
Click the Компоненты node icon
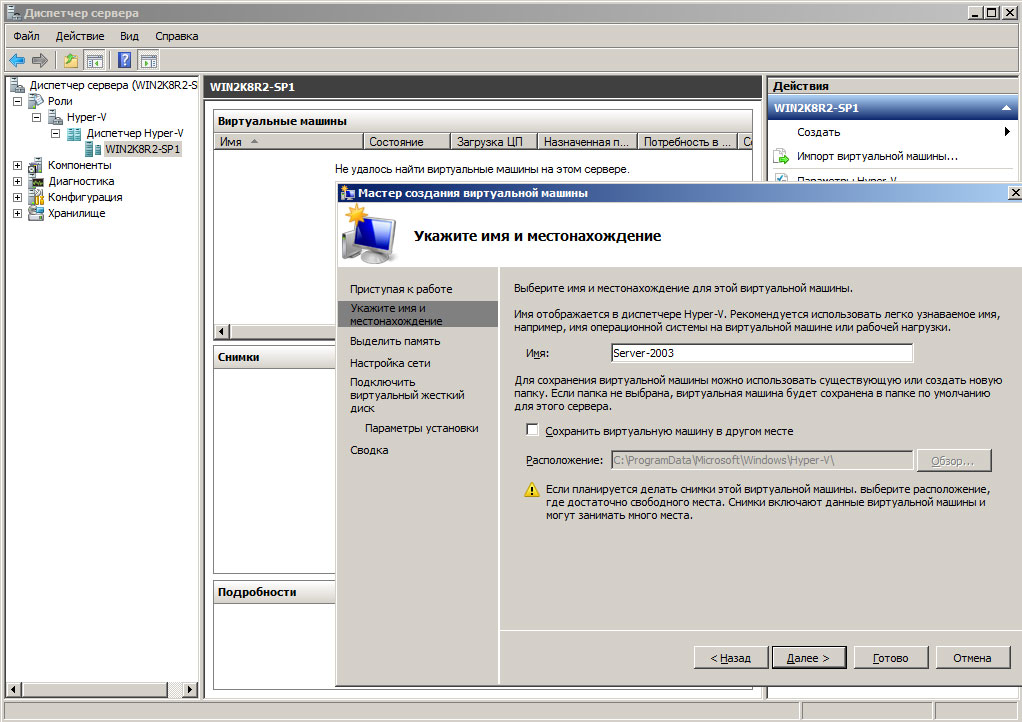[36, 166]
